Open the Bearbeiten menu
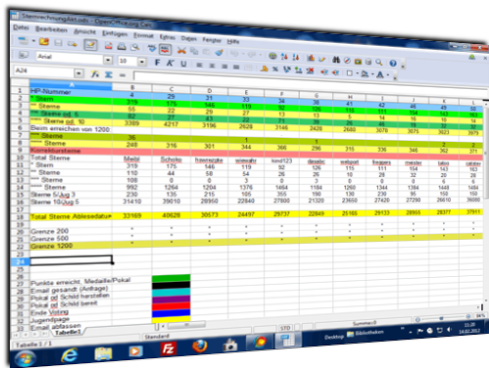The height and width of the screenshot is (368, 489). coord(51,29)
